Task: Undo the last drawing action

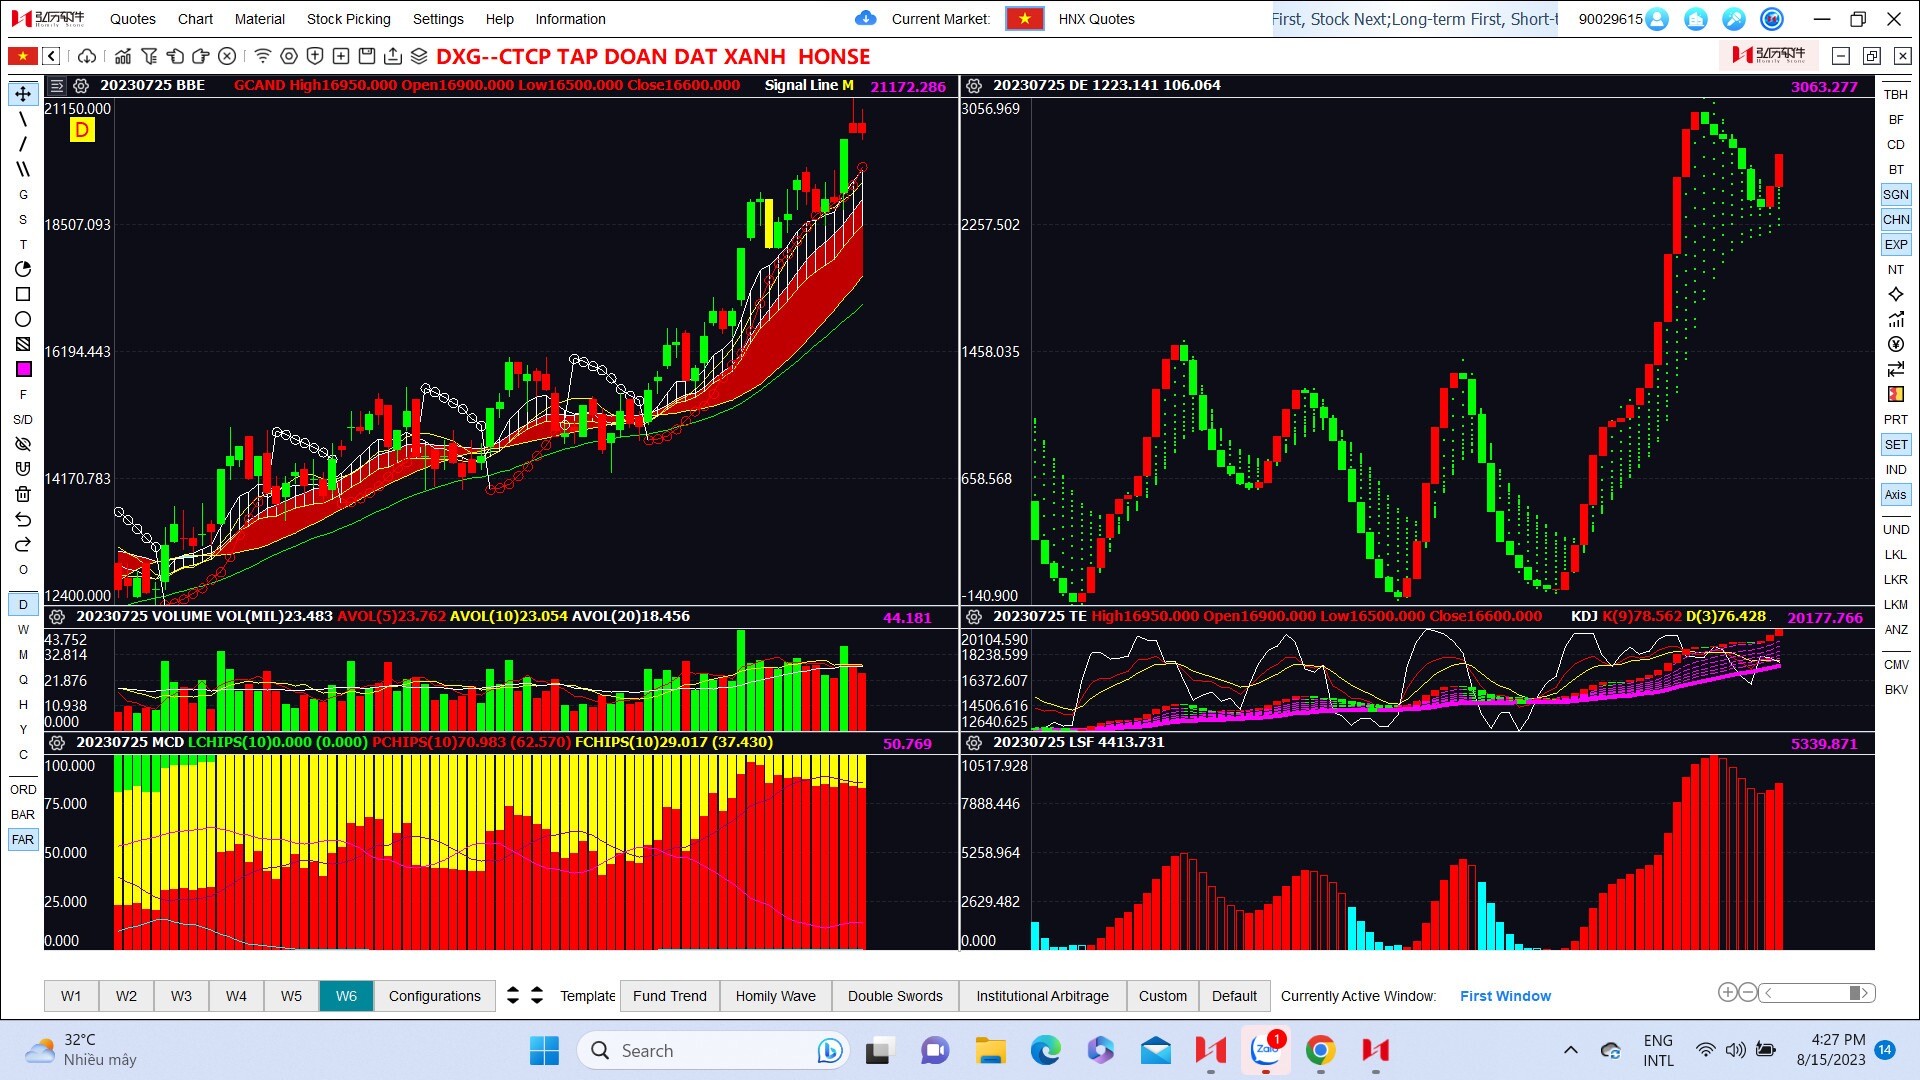Action: pyautogui.click(x=23, y=519)
